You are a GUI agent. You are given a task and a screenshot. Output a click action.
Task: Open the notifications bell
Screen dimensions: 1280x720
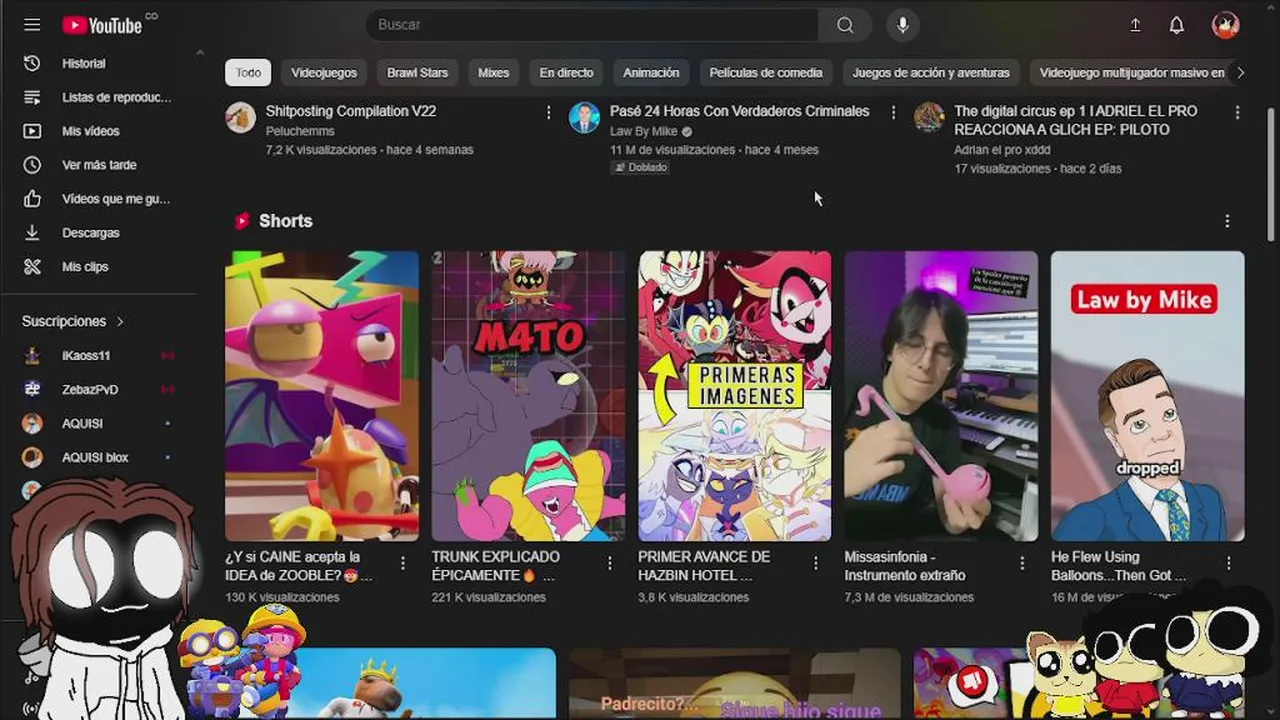[1177, 25]
